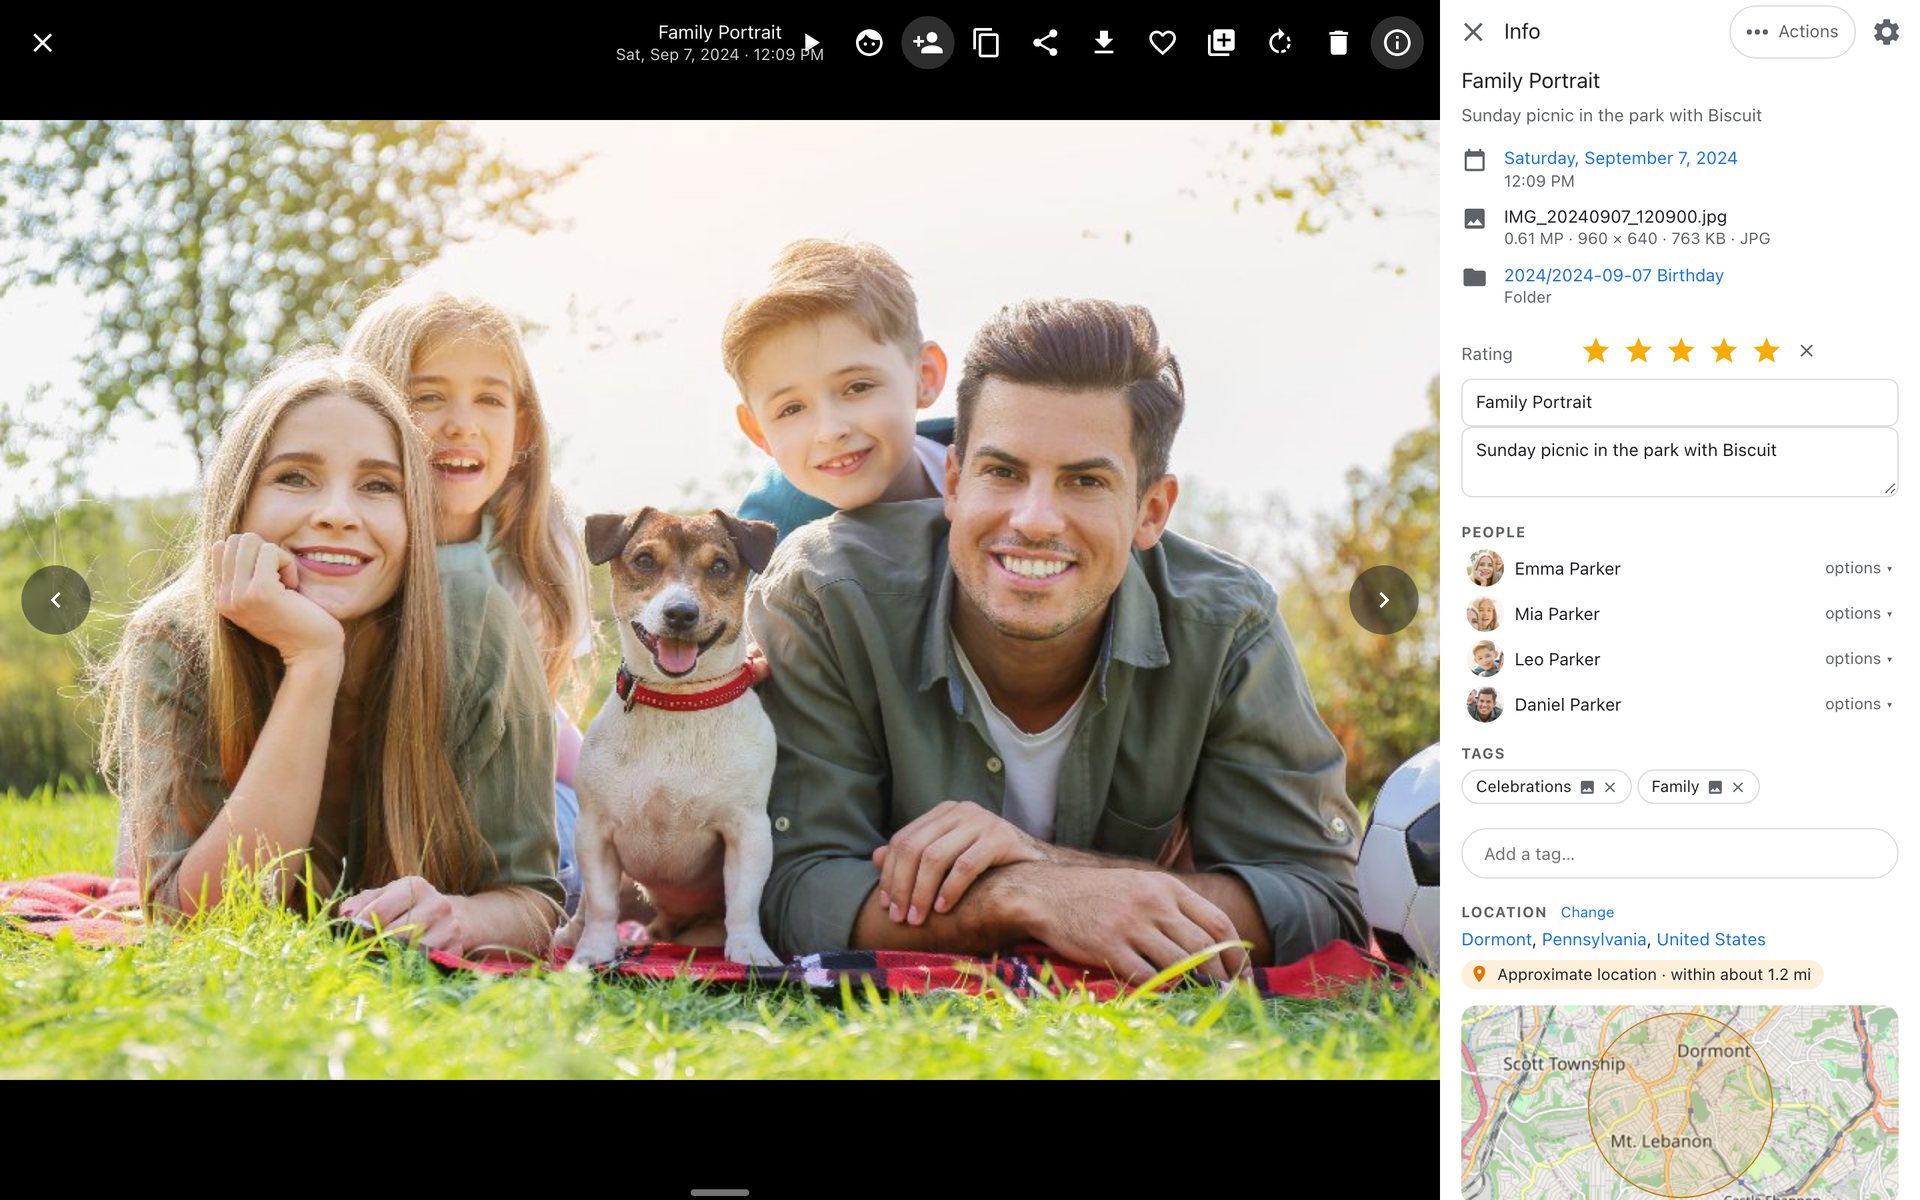Open options for Mia Parker
Image resolution: width=1920 pixels, height=1200 pixels.
point(1858,613)
